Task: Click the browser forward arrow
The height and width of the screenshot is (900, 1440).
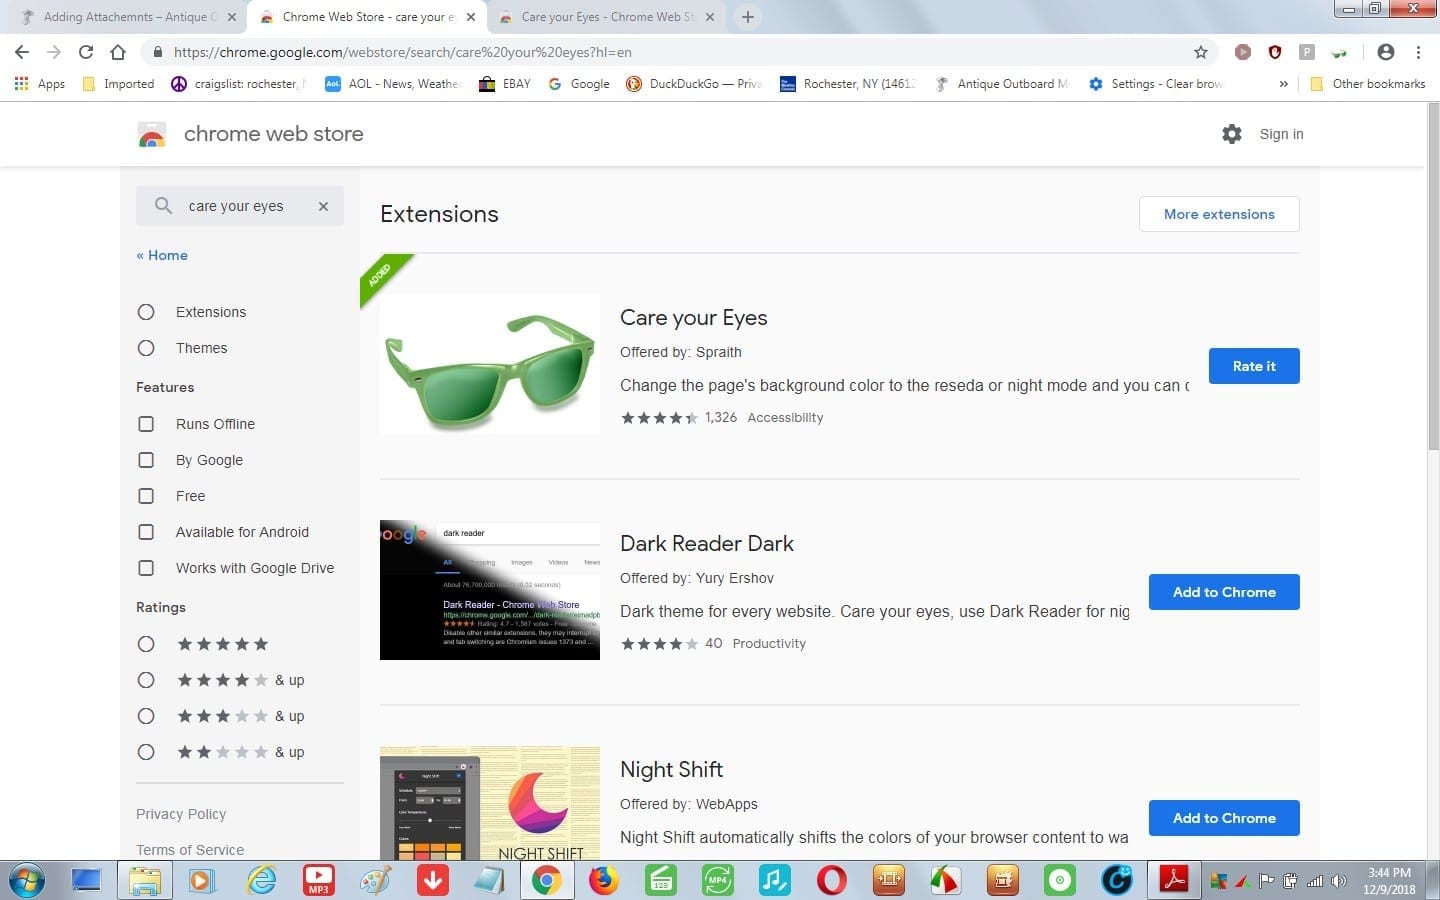Action: (x=54, y=52)
